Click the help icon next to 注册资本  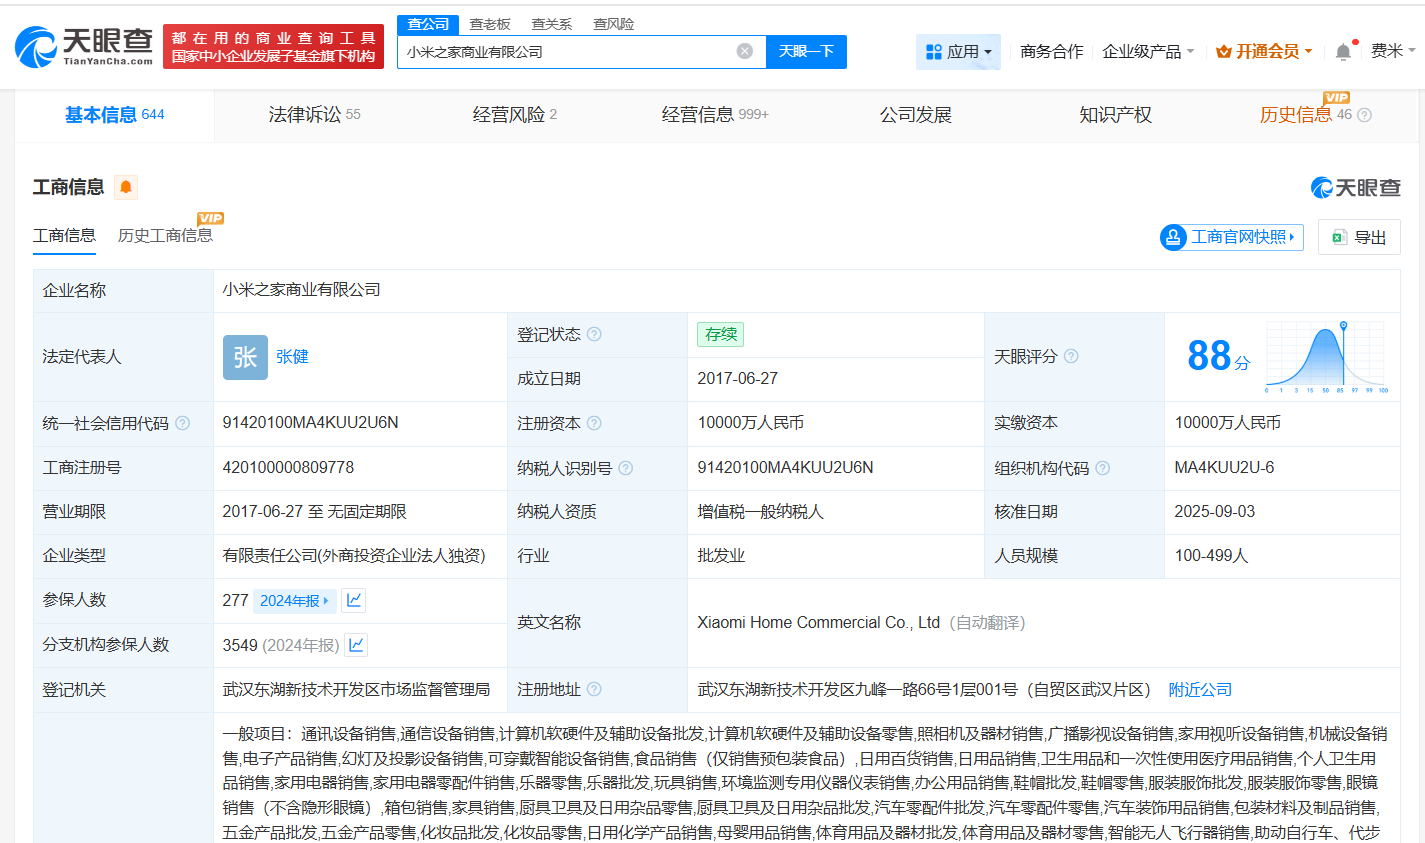596,423
